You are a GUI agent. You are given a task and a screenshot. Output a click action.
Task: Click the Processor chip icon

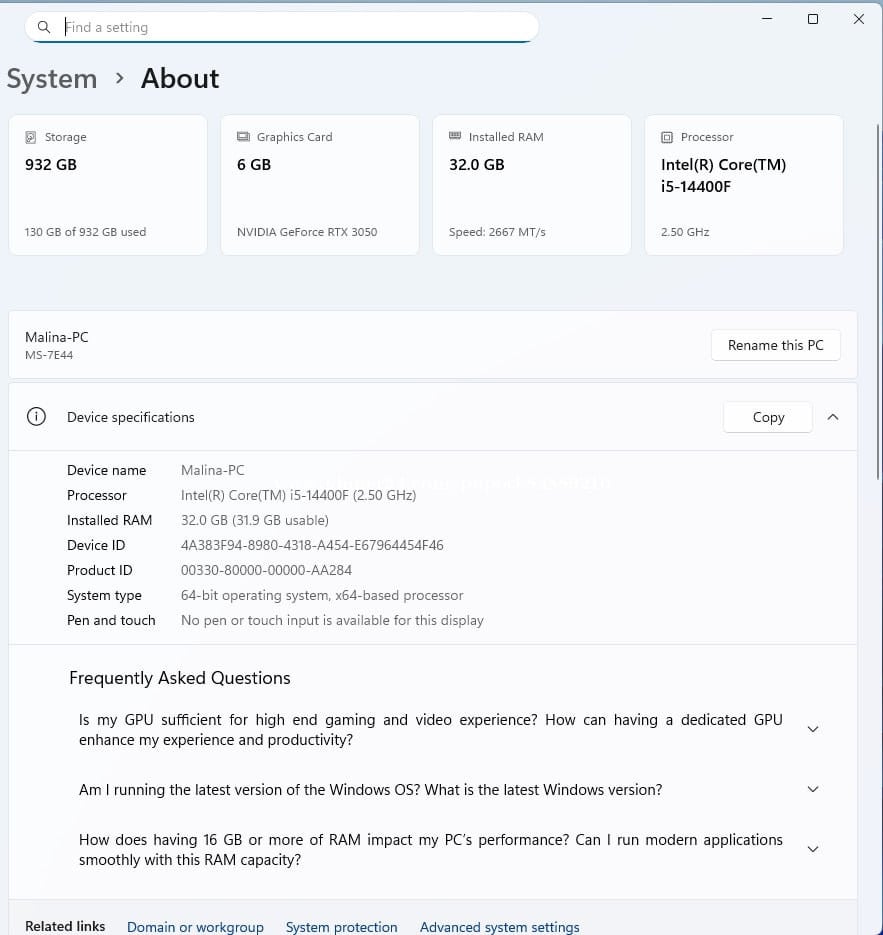click(x=667, y=137)
